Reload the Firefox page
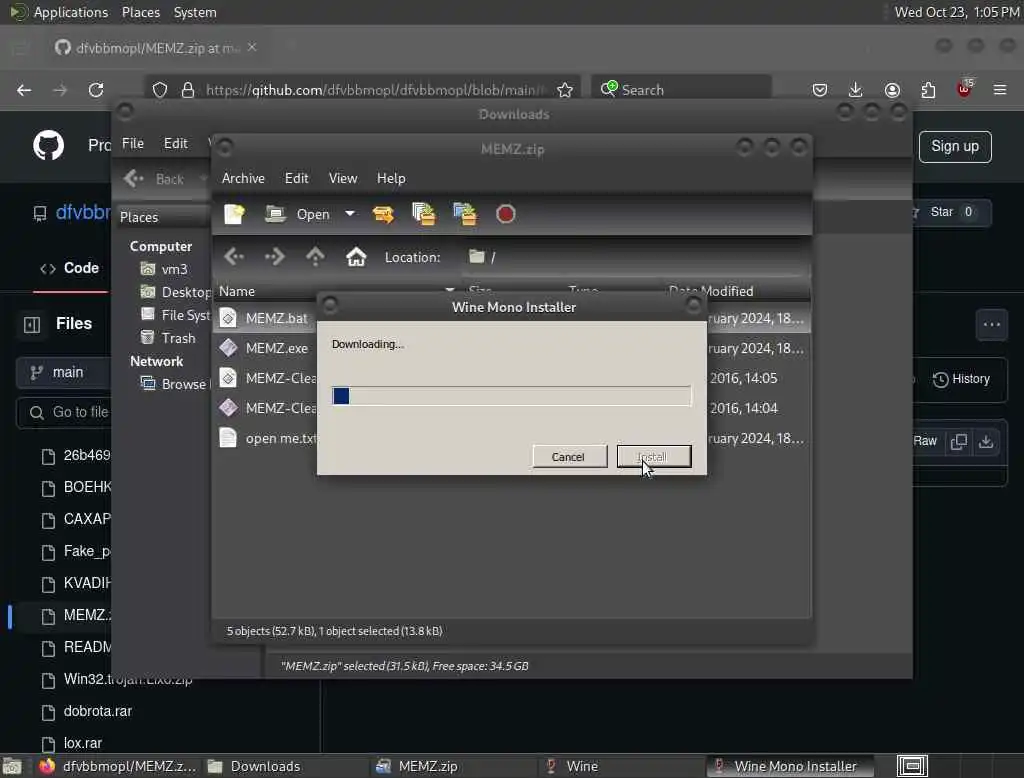 pos(96,90)
